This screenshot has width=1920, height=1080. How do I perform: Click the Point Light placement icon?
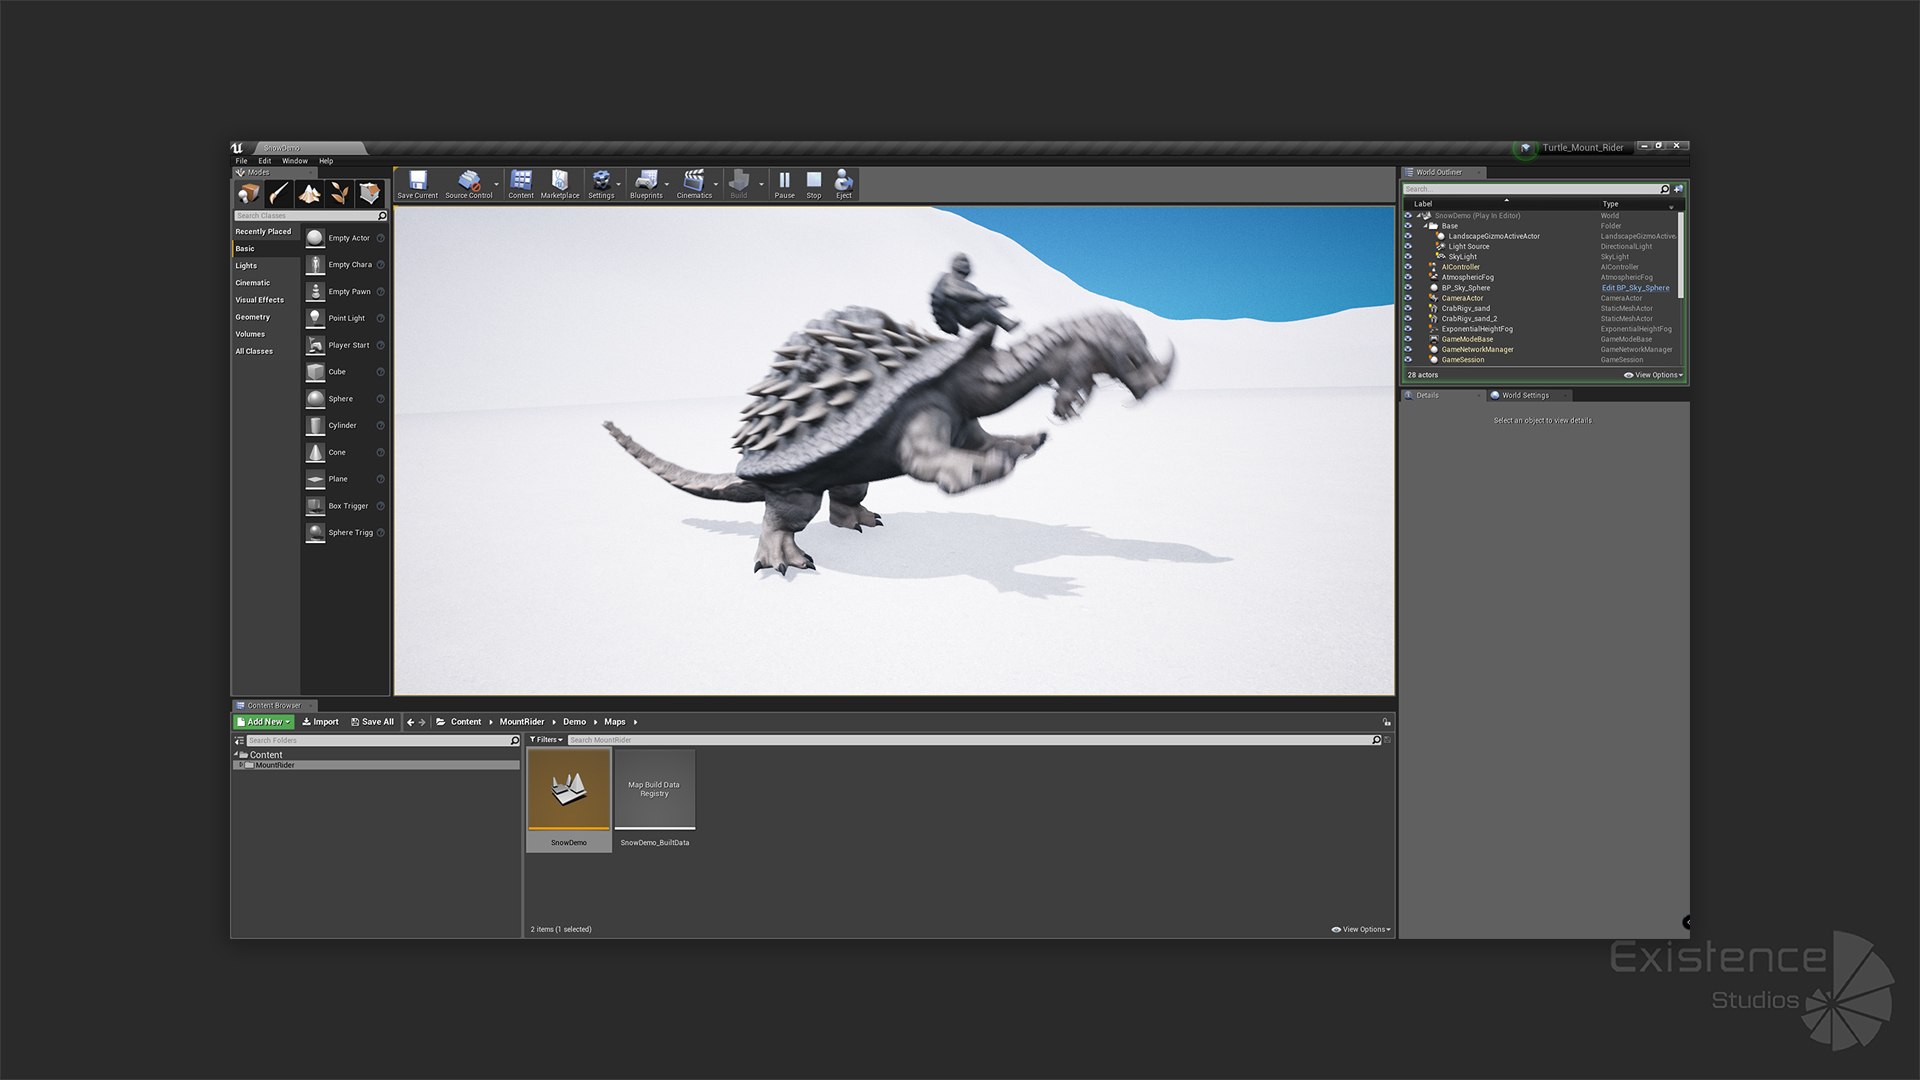315,318
